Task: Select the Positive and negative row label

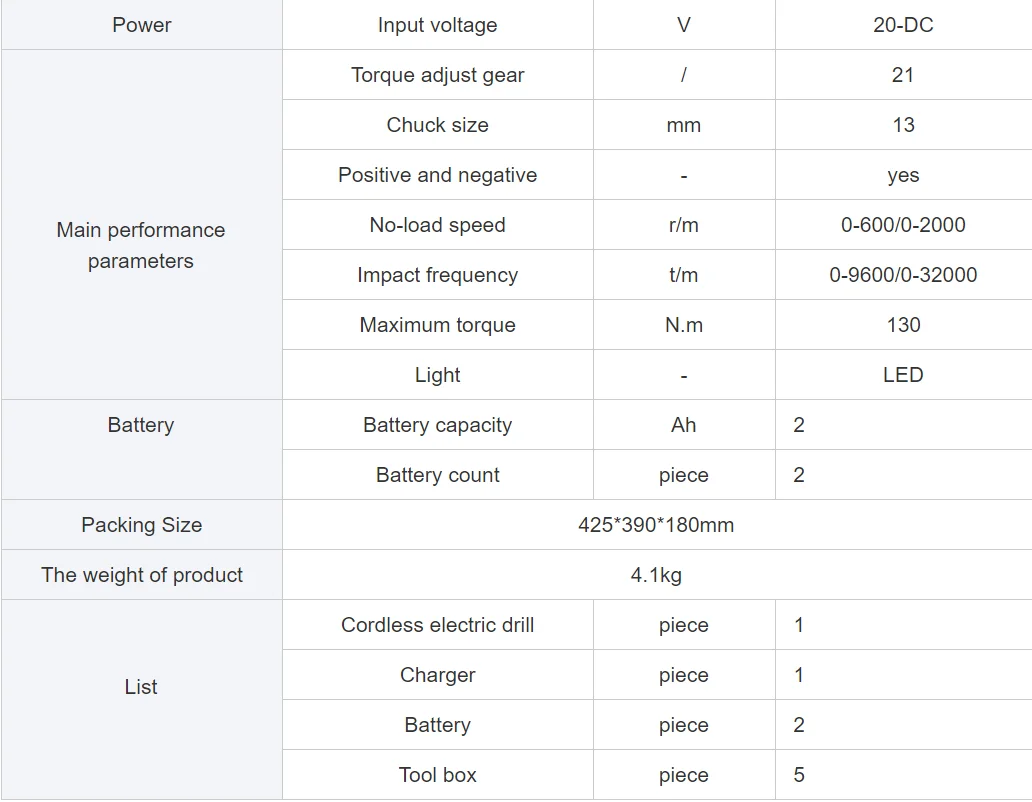Action: (x=437, y=175)
